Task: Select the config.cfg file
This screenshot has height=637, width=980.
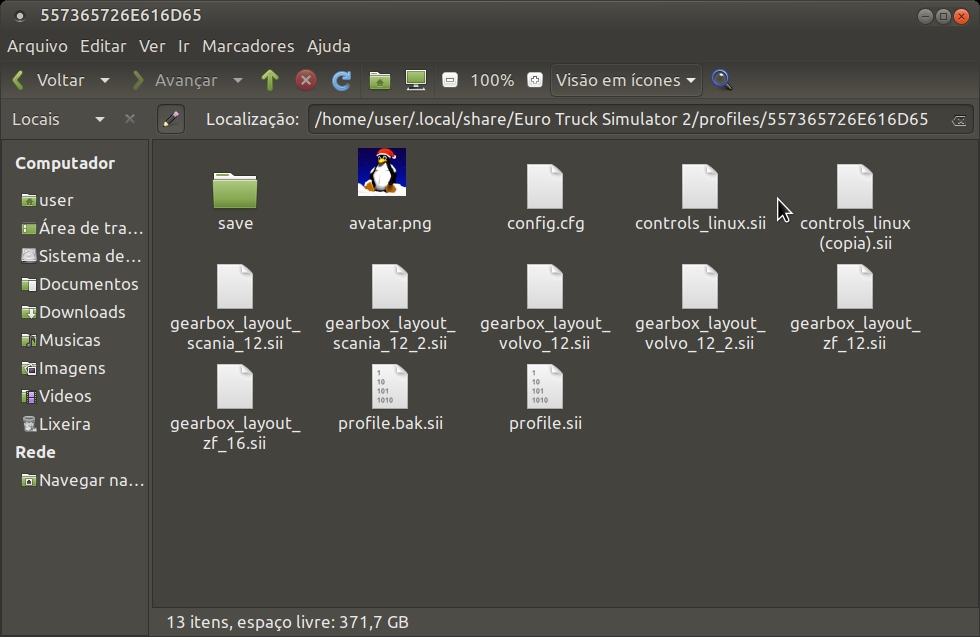Action: [x=545, y=198]
